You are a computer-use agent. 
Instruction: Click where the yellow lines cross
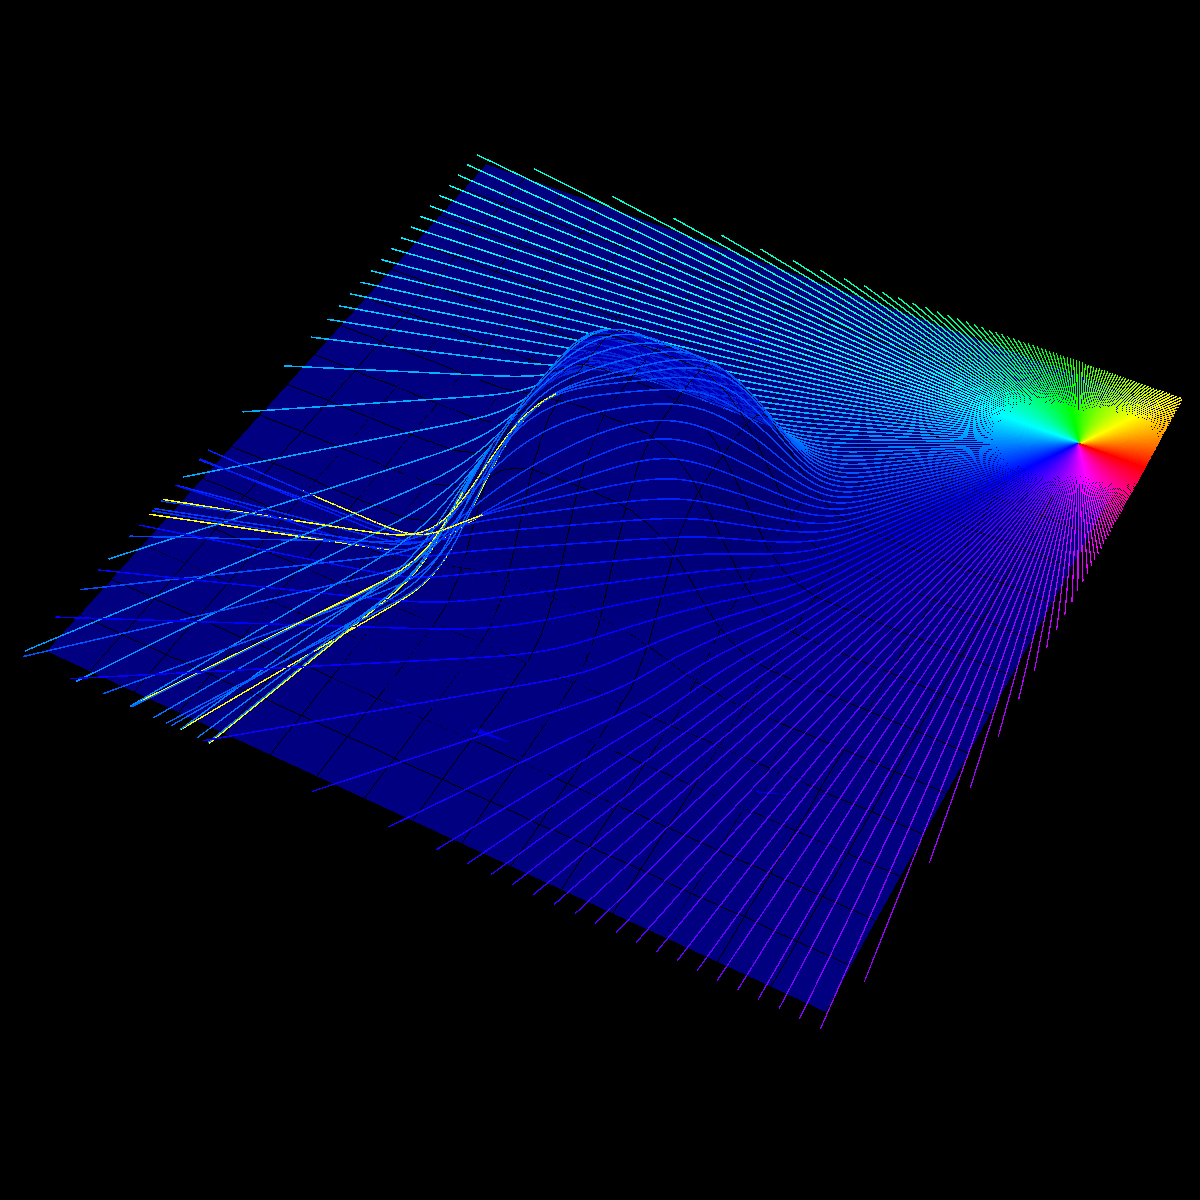(420, 534)
